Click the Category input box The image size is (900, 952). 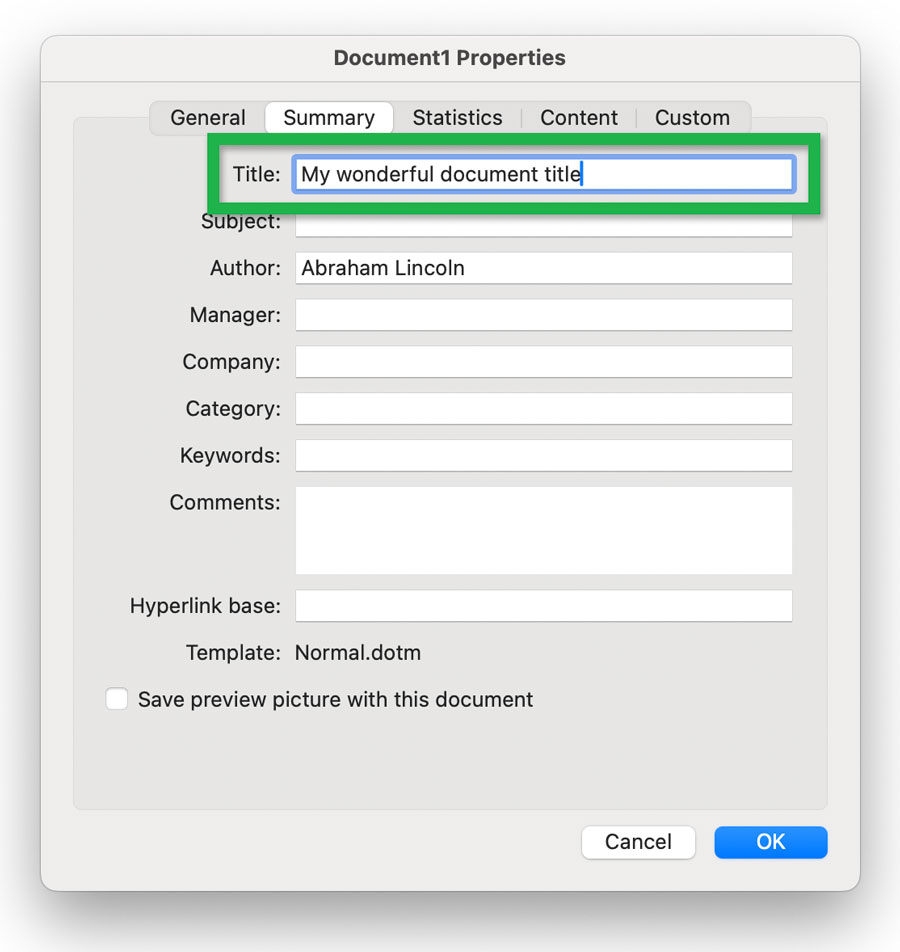coord(543,408)
